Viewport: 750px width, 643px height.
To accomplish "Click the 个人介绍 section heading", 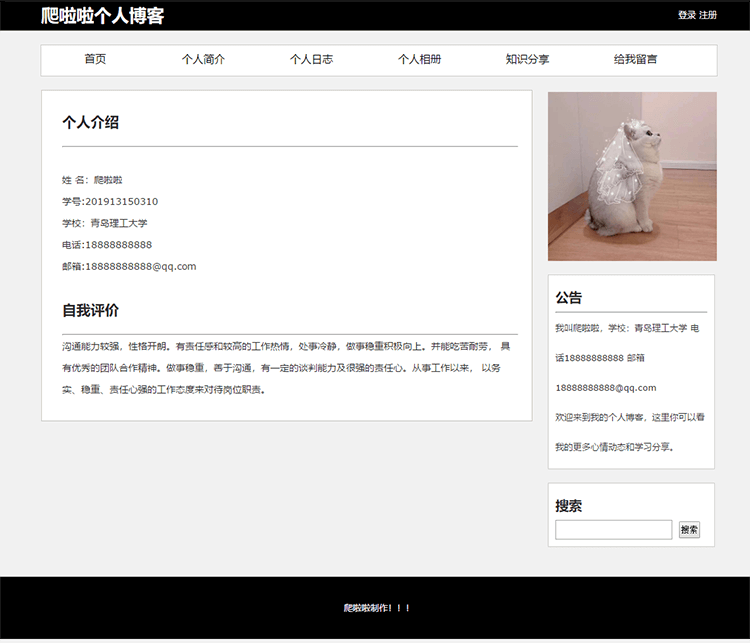I will (x=90, y=123).
